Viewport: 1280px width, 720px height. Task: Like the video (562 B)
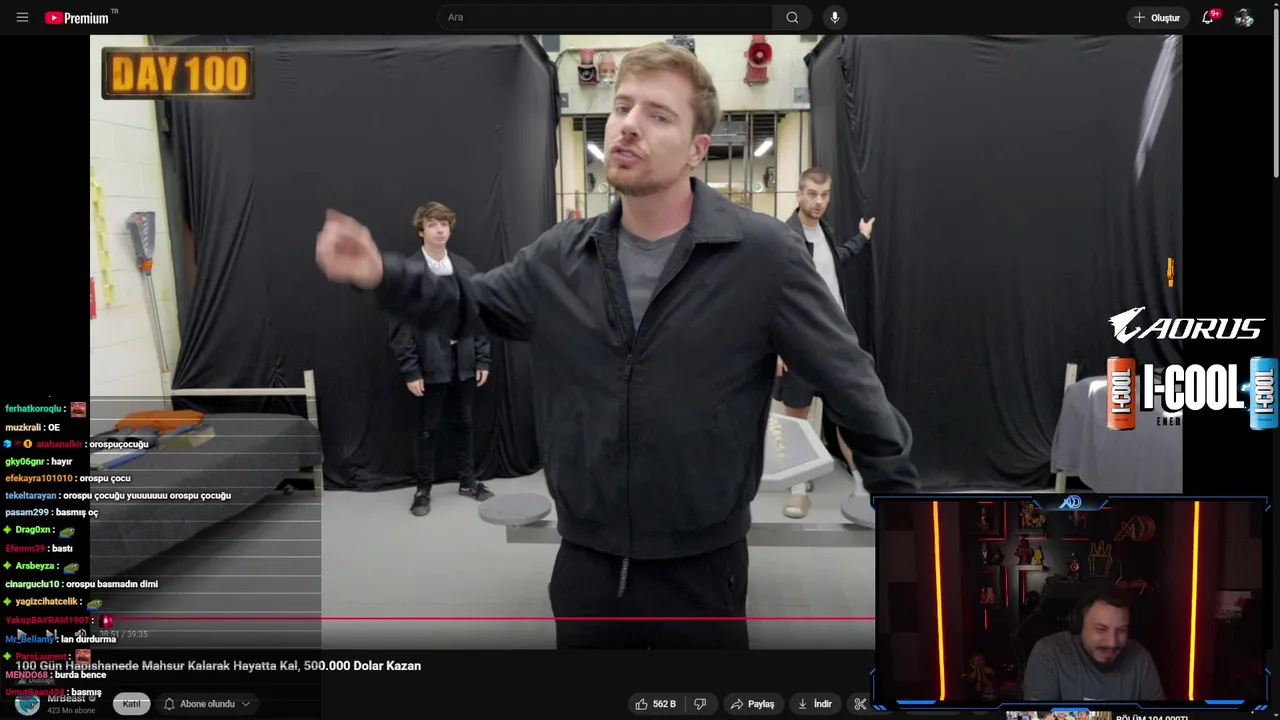click(656, 704)
